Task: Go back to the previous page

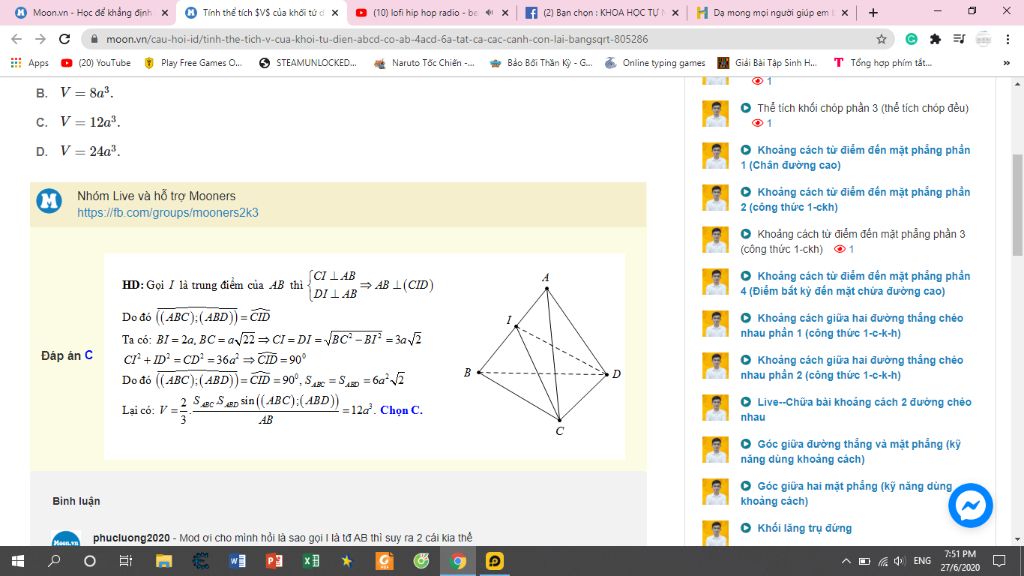Action: [x=17, y=39]
